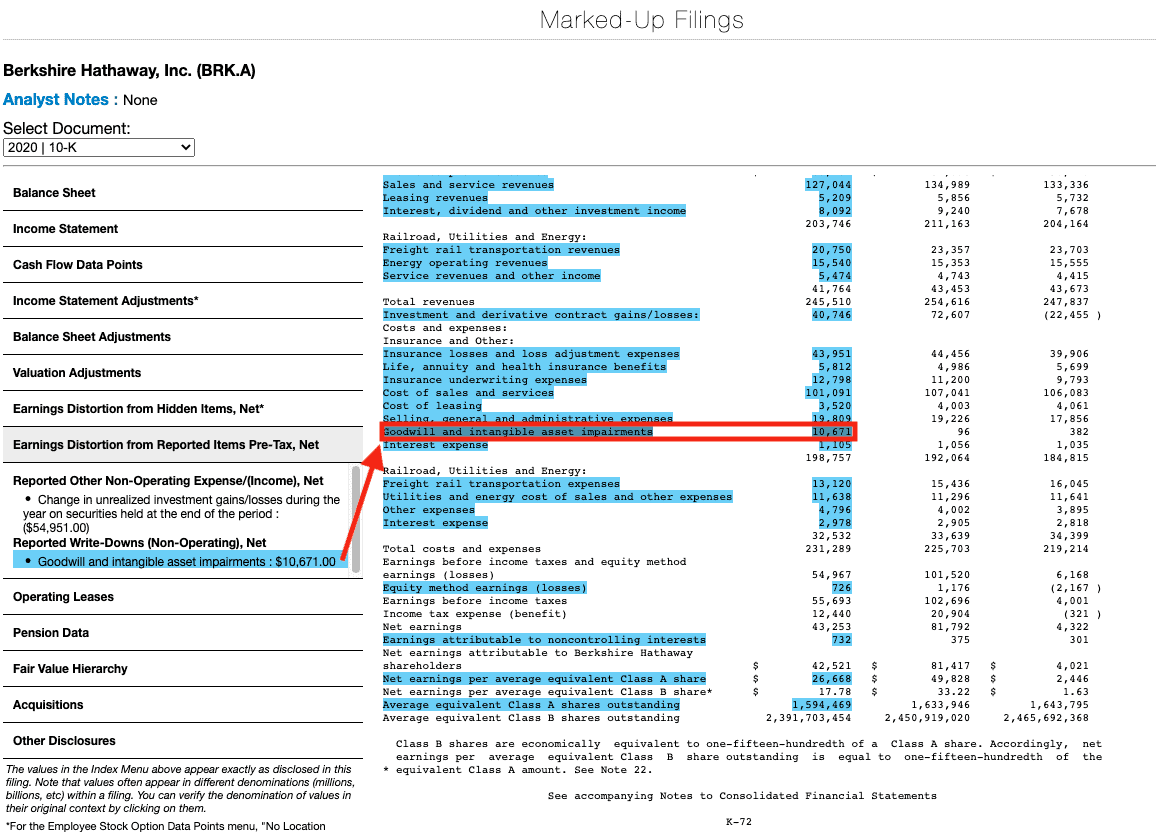Open Income Statement Adjustments section
This screenshot has height=832, width=1156.
click(183, 301)
